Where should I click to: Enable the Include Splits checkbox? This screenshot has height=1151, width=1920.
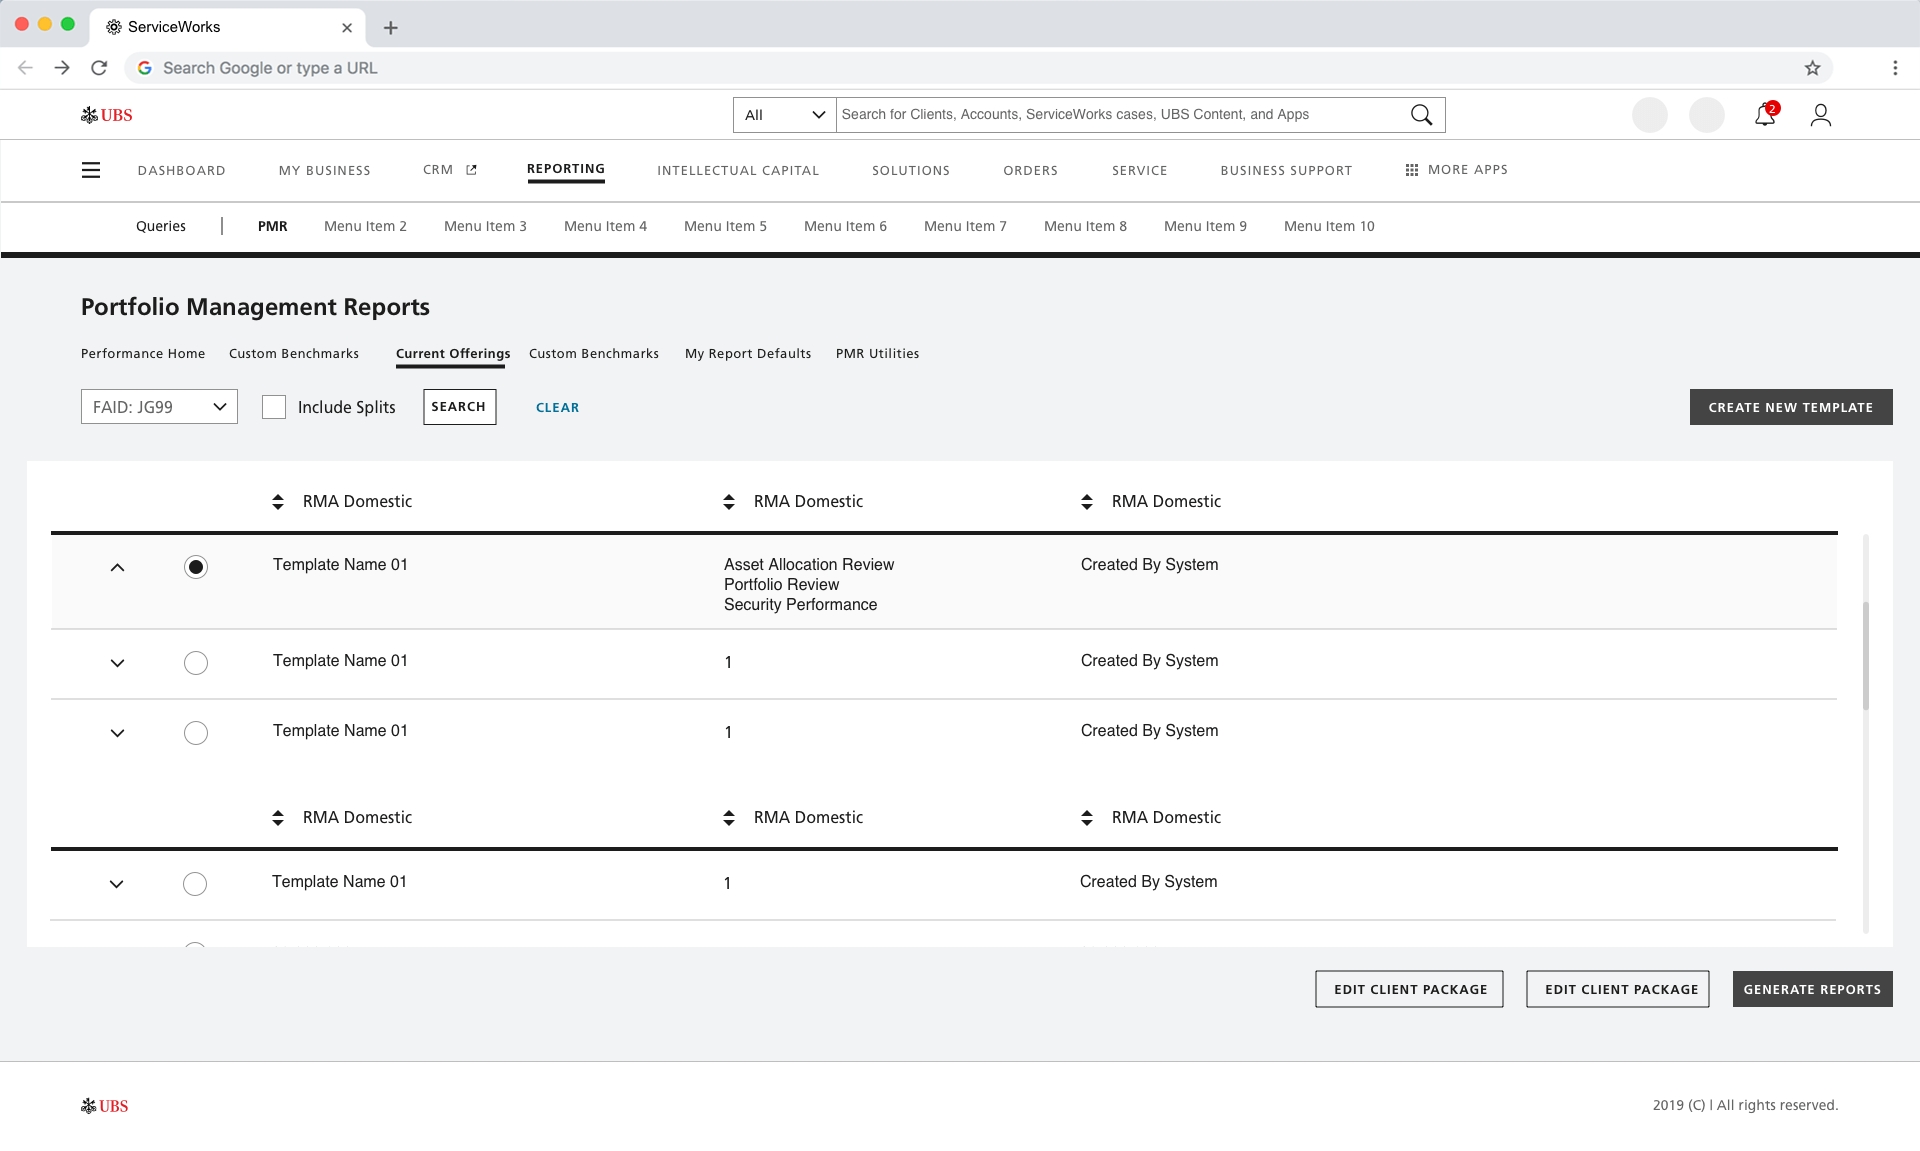(x=273, y=407)
